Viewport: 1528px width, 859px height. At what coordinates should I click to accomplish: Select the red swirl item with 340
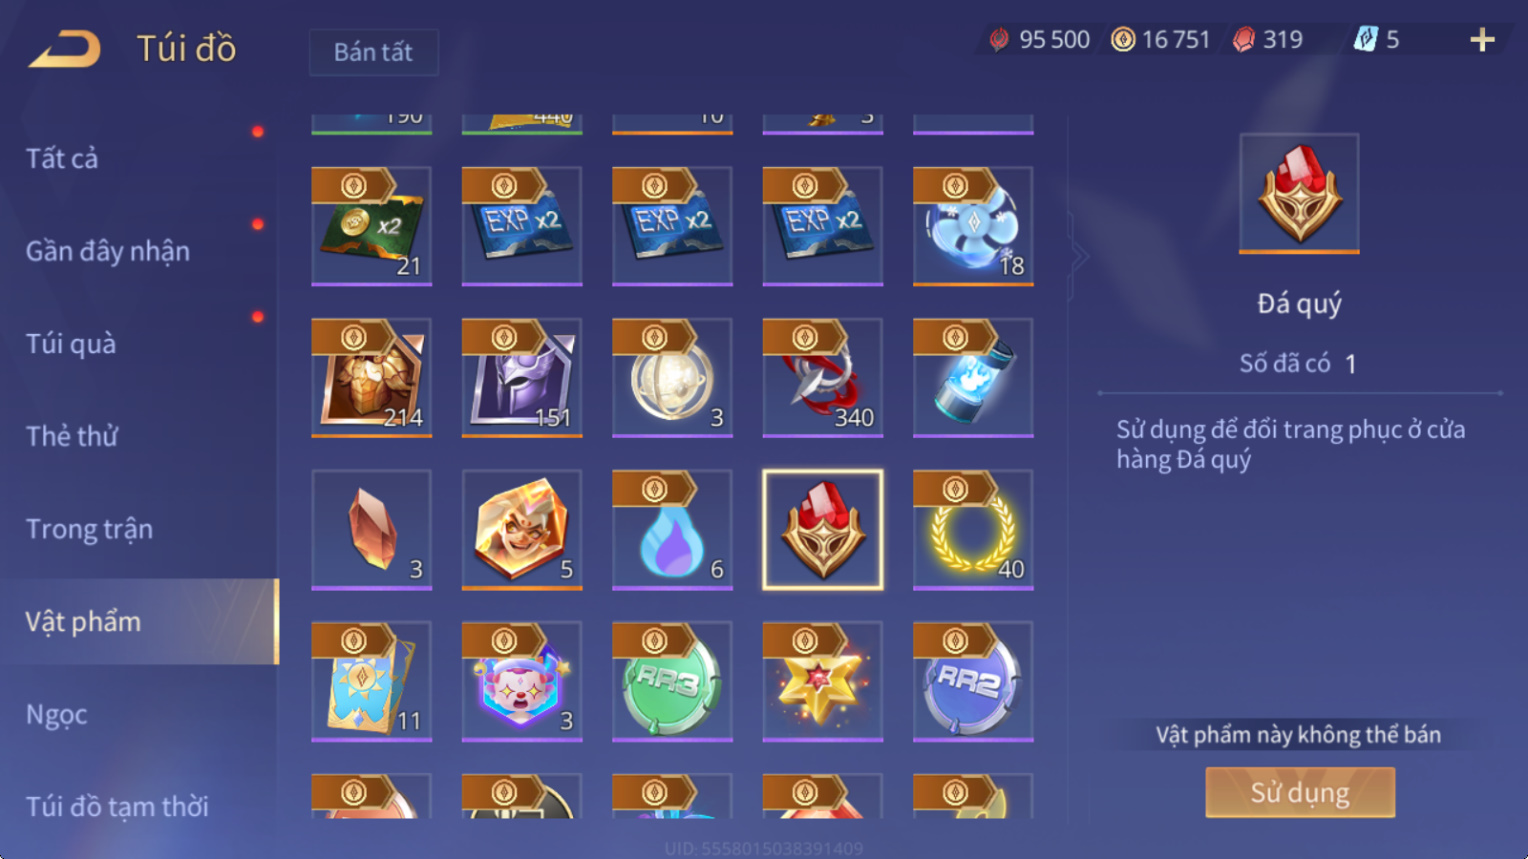tap(823, 378)
